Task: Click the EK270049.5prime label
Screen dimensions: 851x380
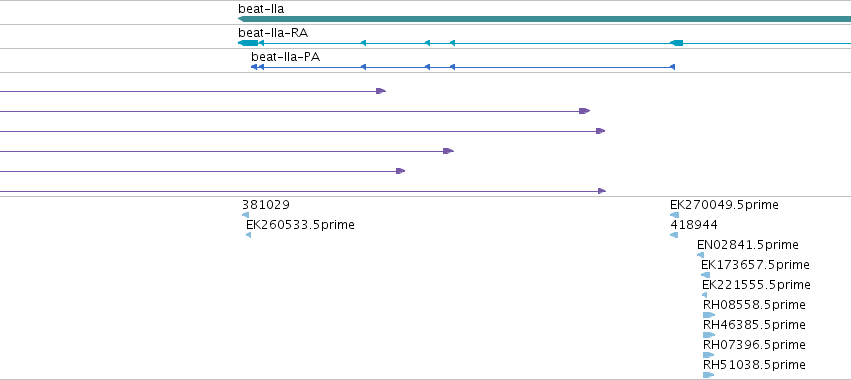Action: coord(725,205)
